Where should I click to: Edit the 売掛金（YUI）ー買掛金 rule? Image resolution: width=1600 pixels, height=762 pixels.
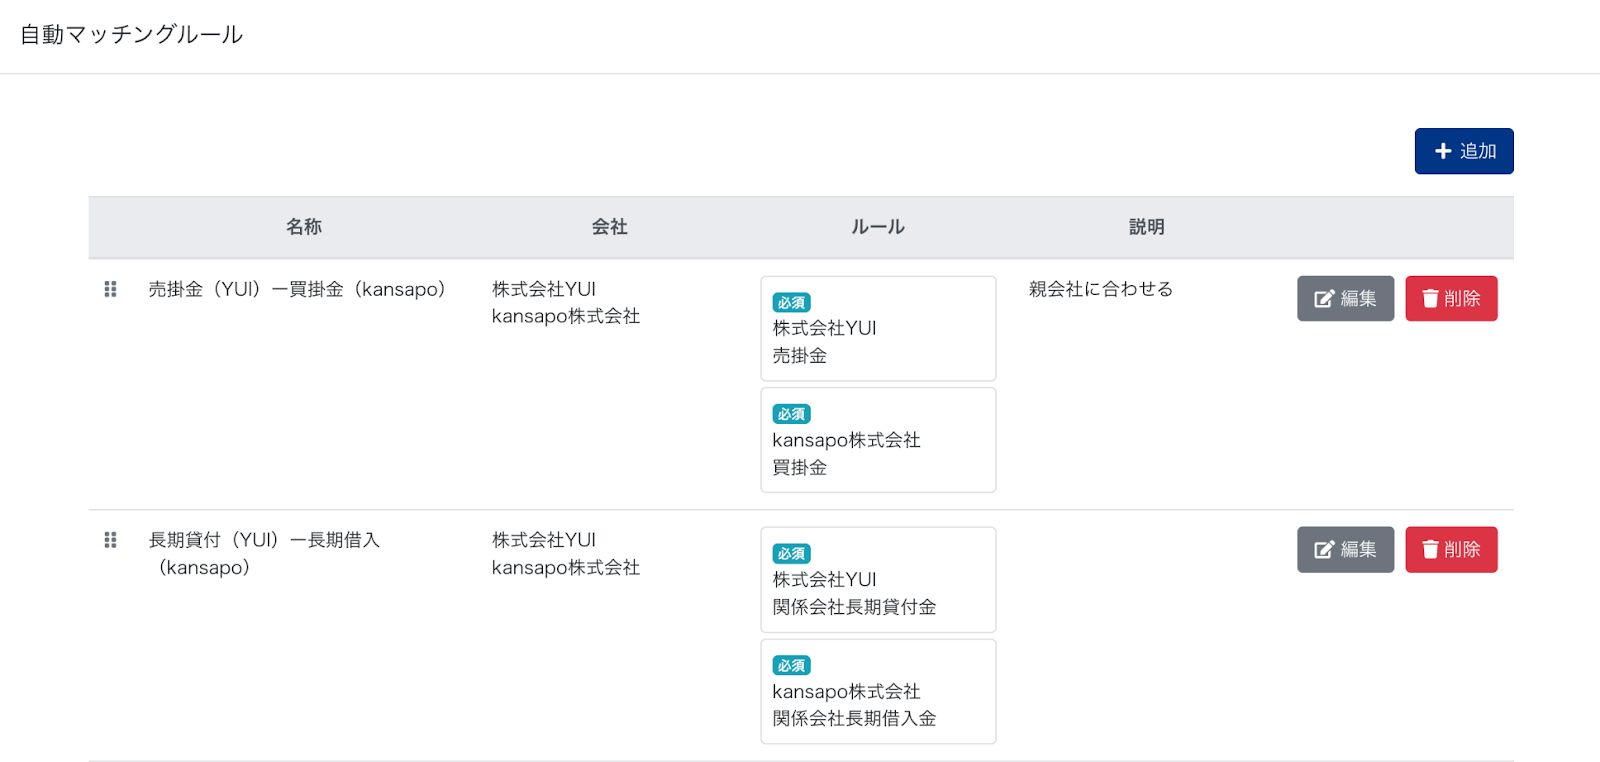click(x=1345, y=298)
